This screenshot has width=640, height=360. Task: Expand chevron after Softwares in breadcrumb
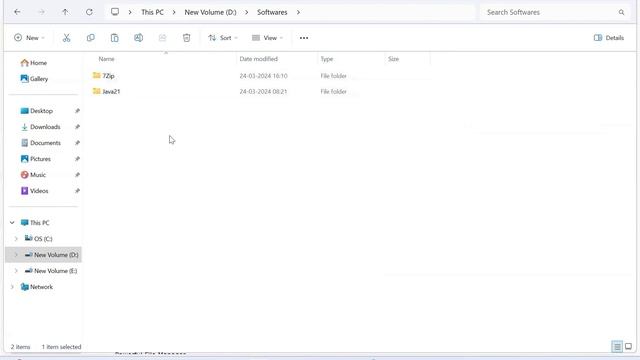[x=298, y=12]
